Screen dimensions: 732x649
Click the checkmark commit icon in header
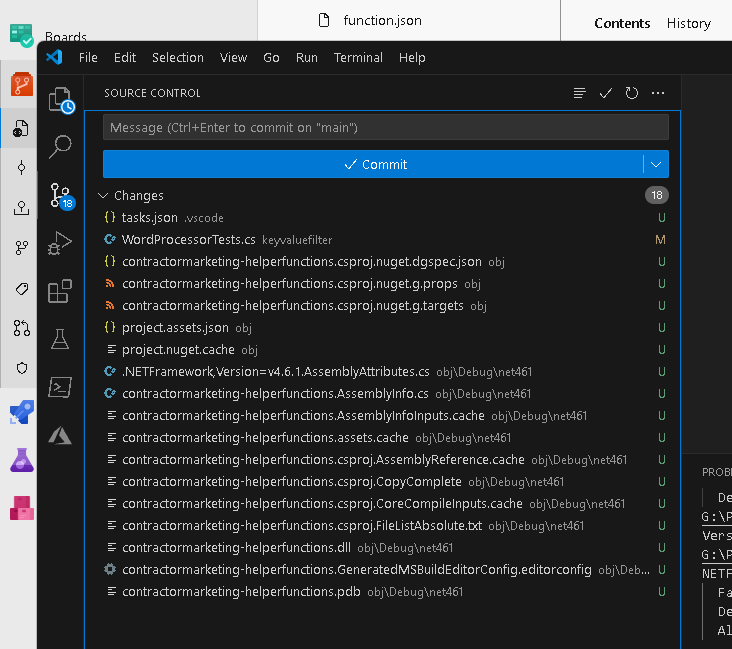pos(605,93)
